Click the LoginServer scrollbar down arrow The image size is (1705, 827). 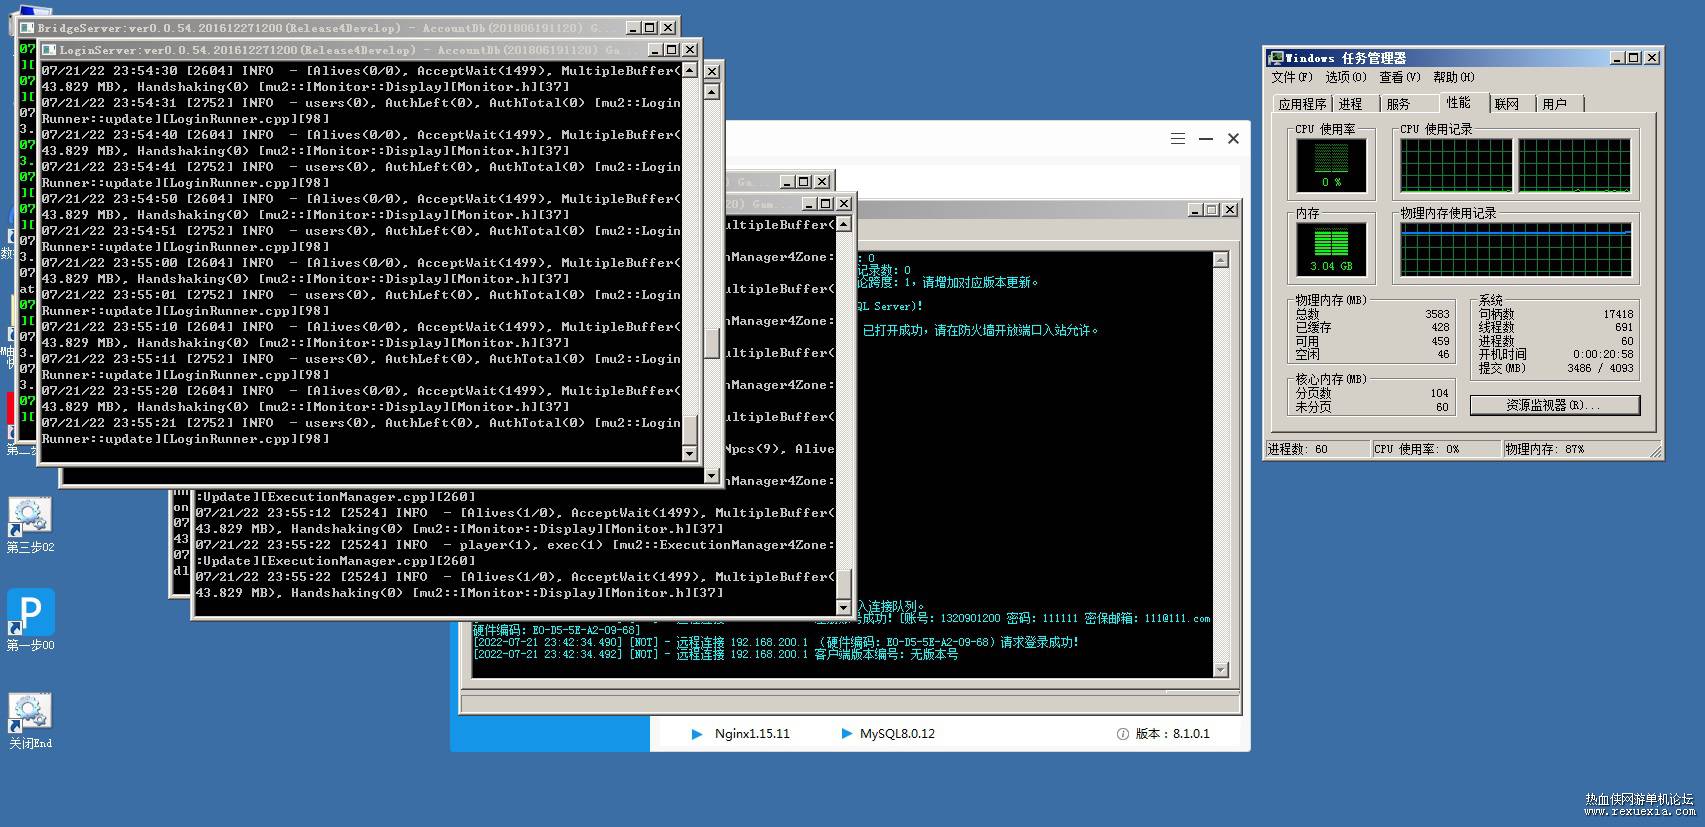[689, 453]
